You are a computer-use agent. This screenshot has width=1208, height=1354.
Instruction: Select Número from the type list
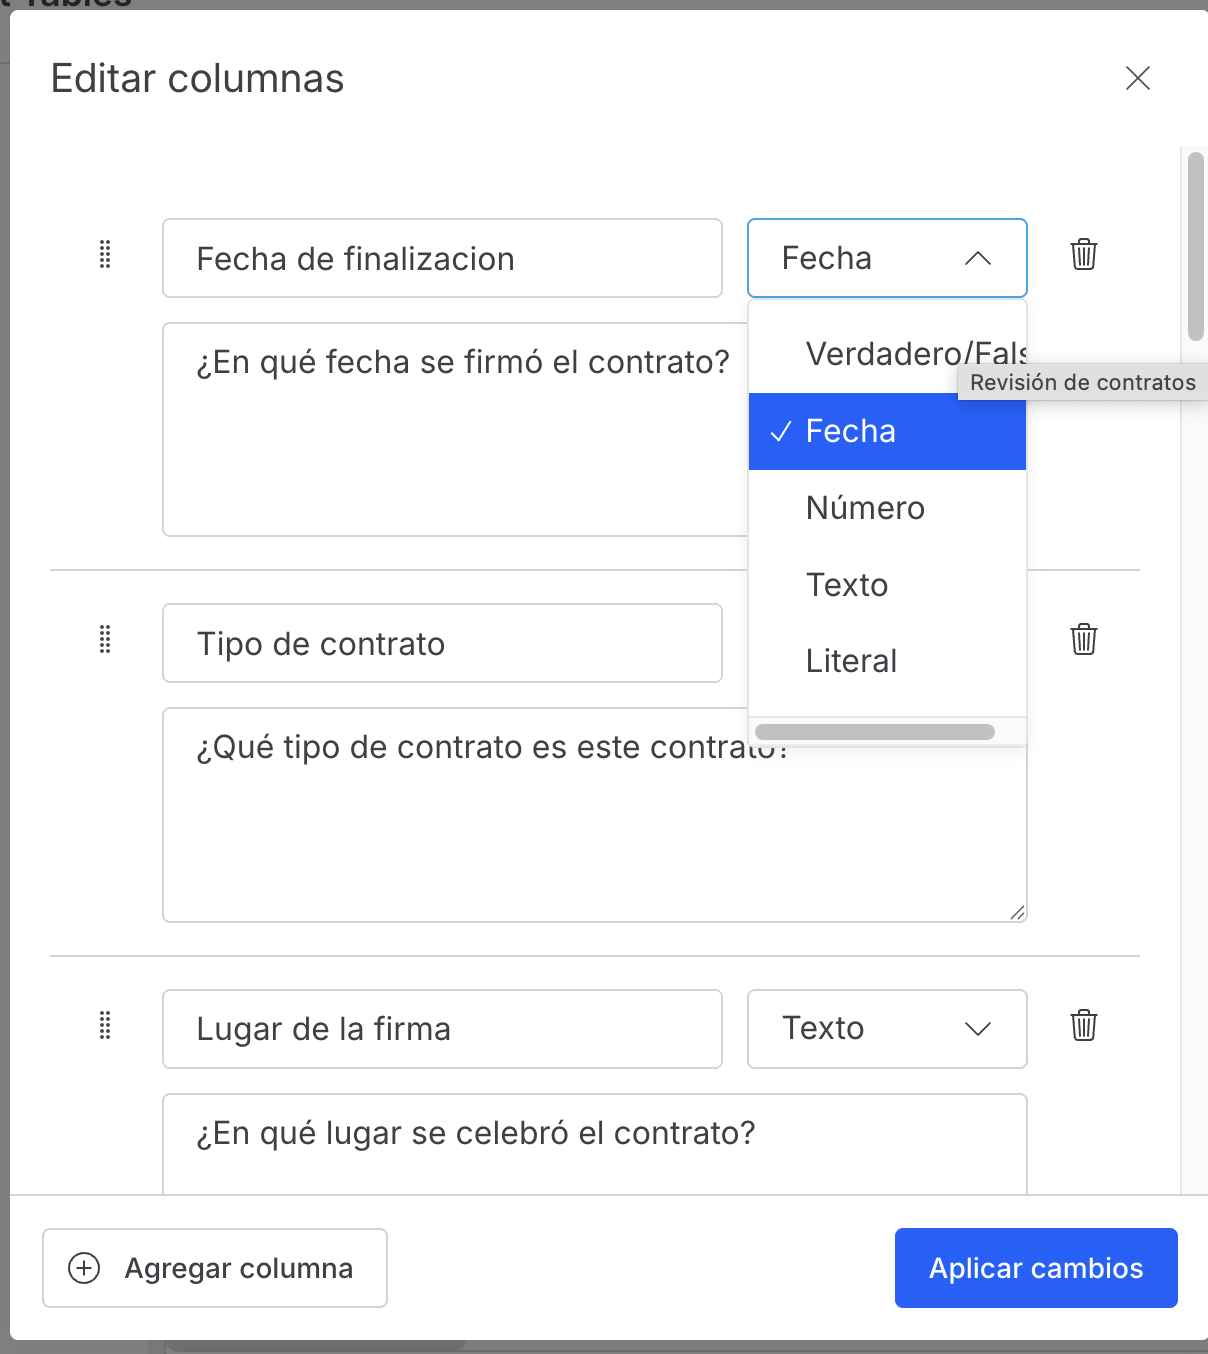(x=886, y=508)
